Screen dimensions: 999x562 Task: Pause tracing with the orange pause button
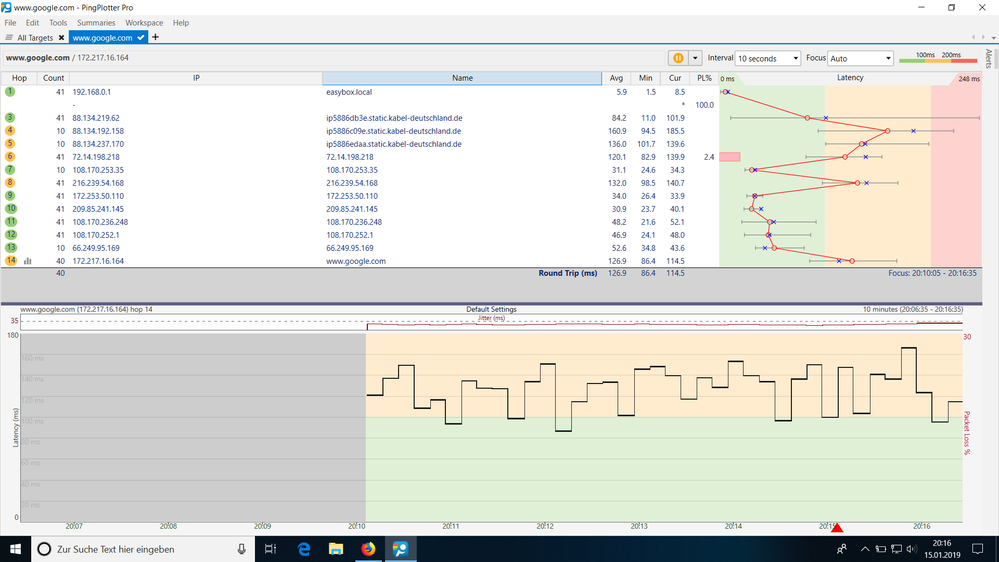[678, 58]
